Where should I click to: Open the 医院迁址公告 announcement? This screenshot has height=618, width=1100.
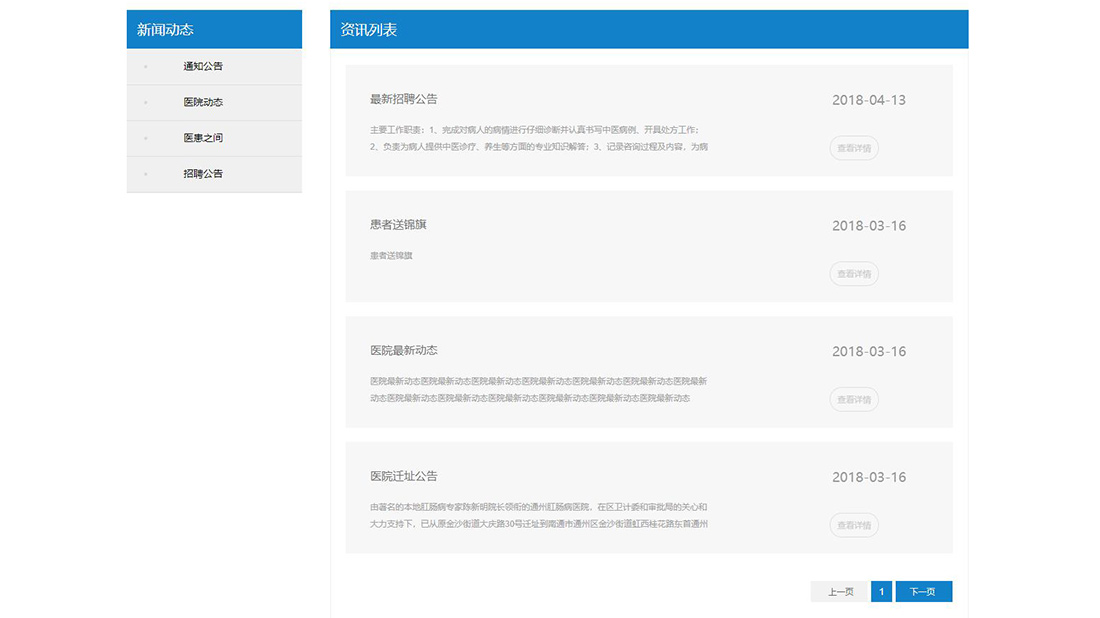(404, 477)
